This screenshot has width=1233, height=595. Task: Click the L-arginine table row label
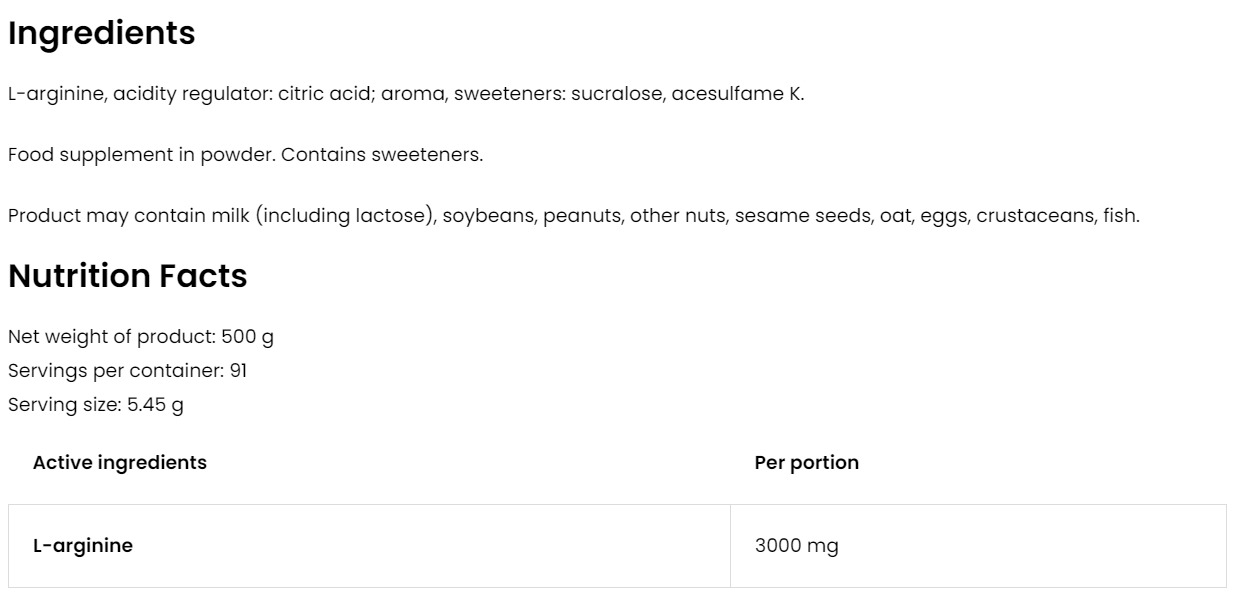[83, 546]
